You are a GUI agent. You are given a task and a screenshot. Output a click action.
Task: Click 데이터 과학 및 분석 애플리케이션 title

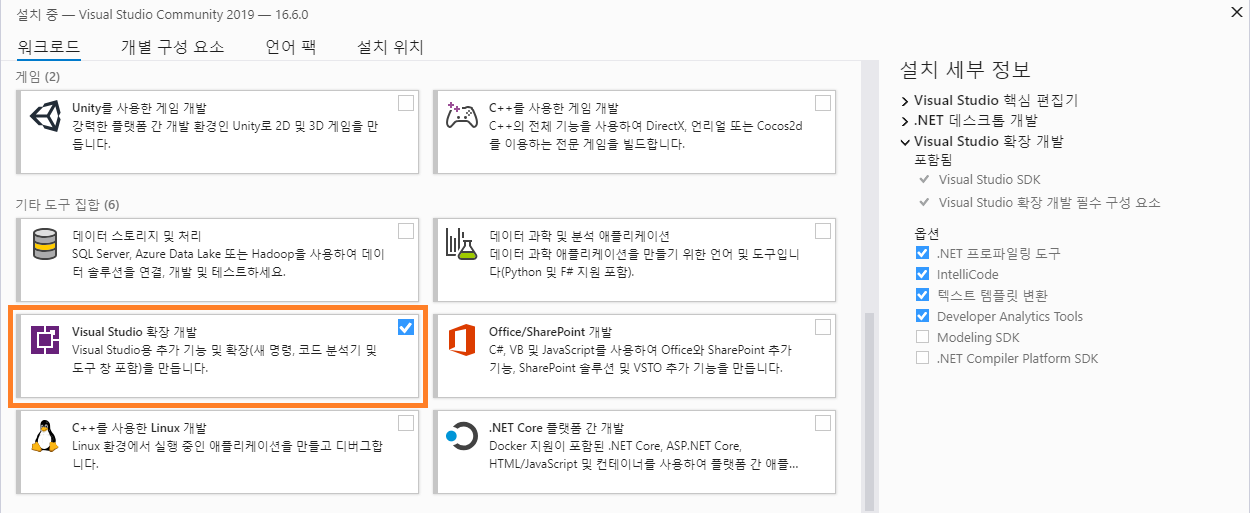click(x=579, y=236)
